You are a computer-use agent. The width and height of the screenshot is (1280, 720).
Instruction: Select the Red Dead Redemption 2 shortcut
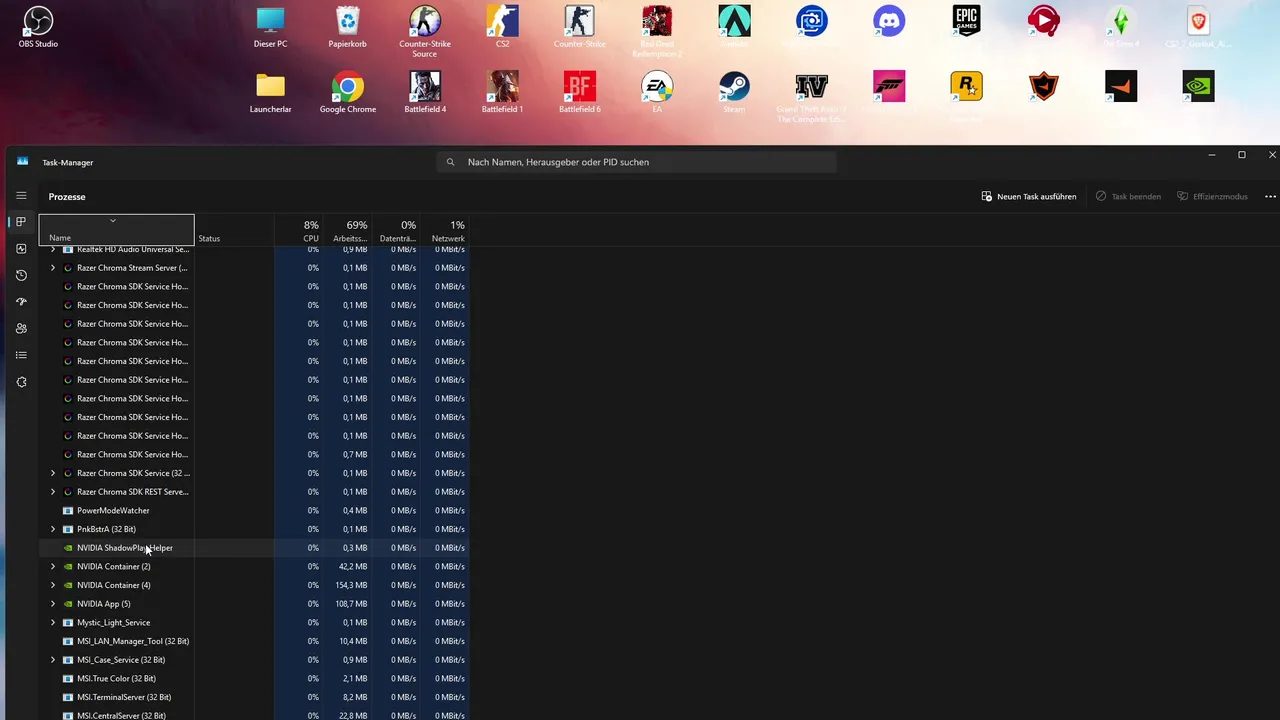pyautogui.click(x=657, y=31)
